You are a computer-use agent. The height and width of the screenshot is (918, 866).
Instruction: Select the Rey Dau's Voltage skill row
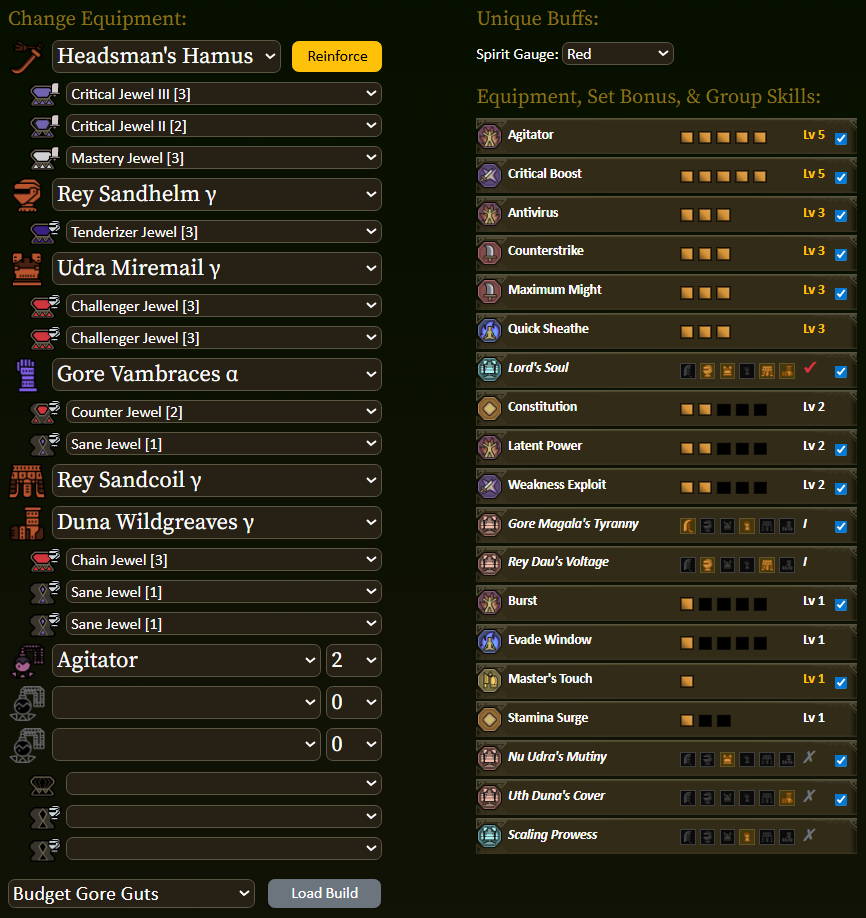pyautogui.click(x=666, y=563)
